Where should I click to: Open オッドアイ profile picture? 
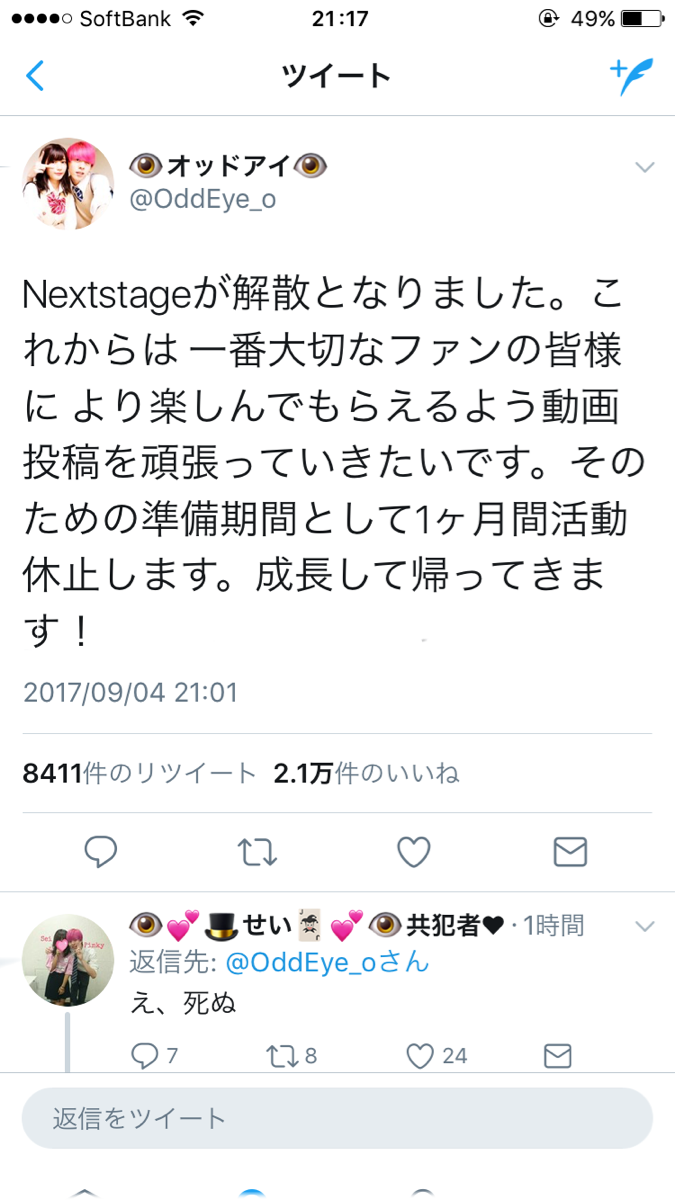click(68, 184)
